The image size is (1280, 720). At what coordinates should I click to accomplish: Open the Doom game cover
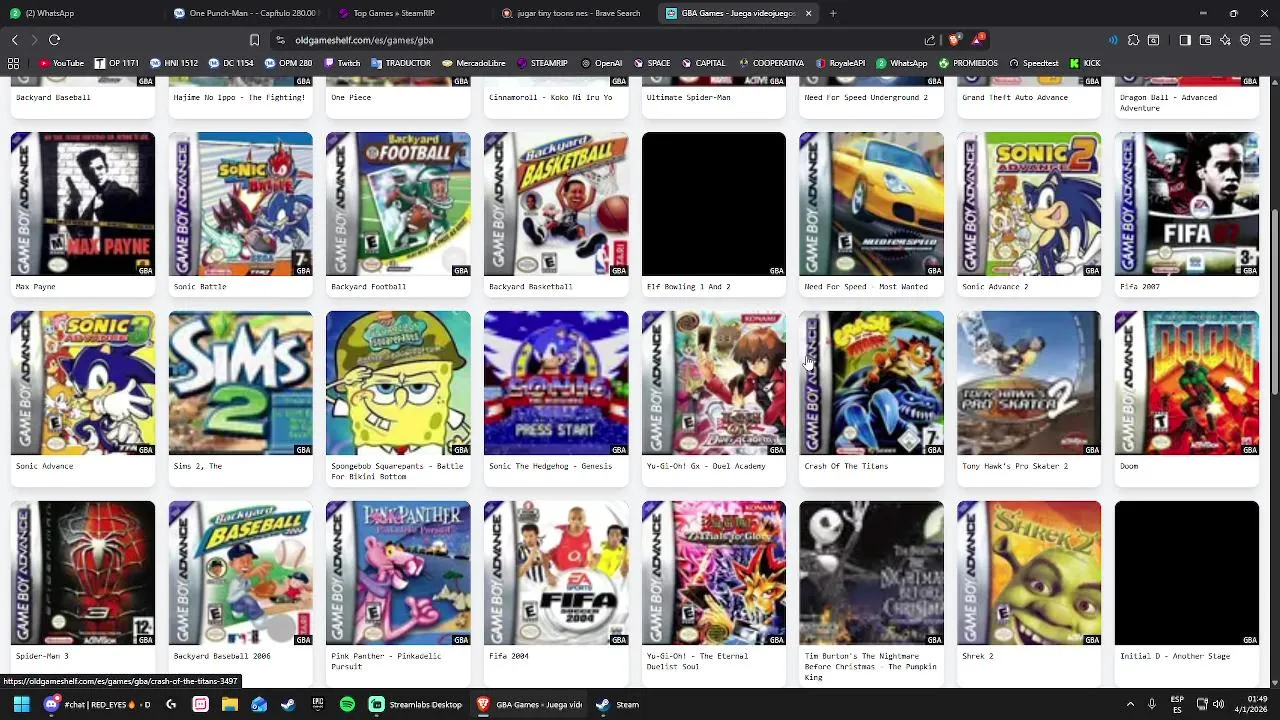point(1187,383)
